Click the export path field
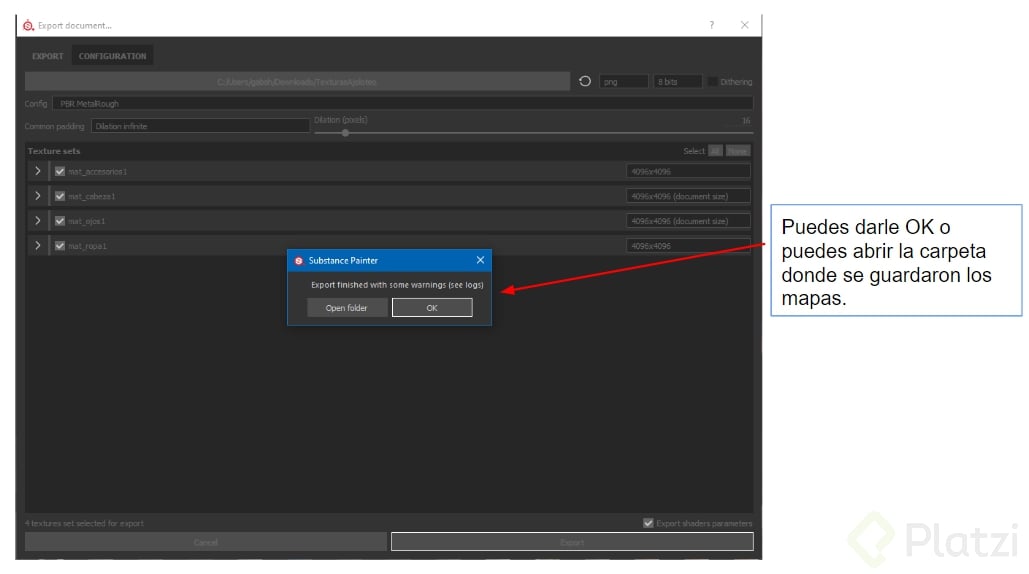1029x574 pixels. click(x=297, y=82)
